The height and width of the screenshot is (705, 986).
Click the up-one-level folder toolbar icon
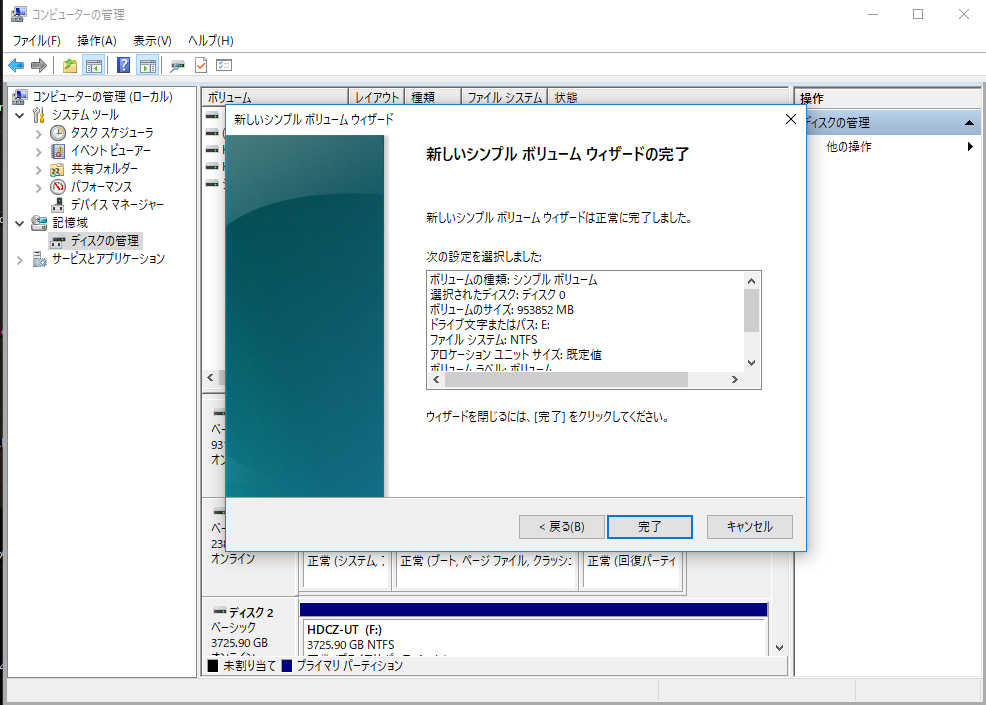point(69,65)
